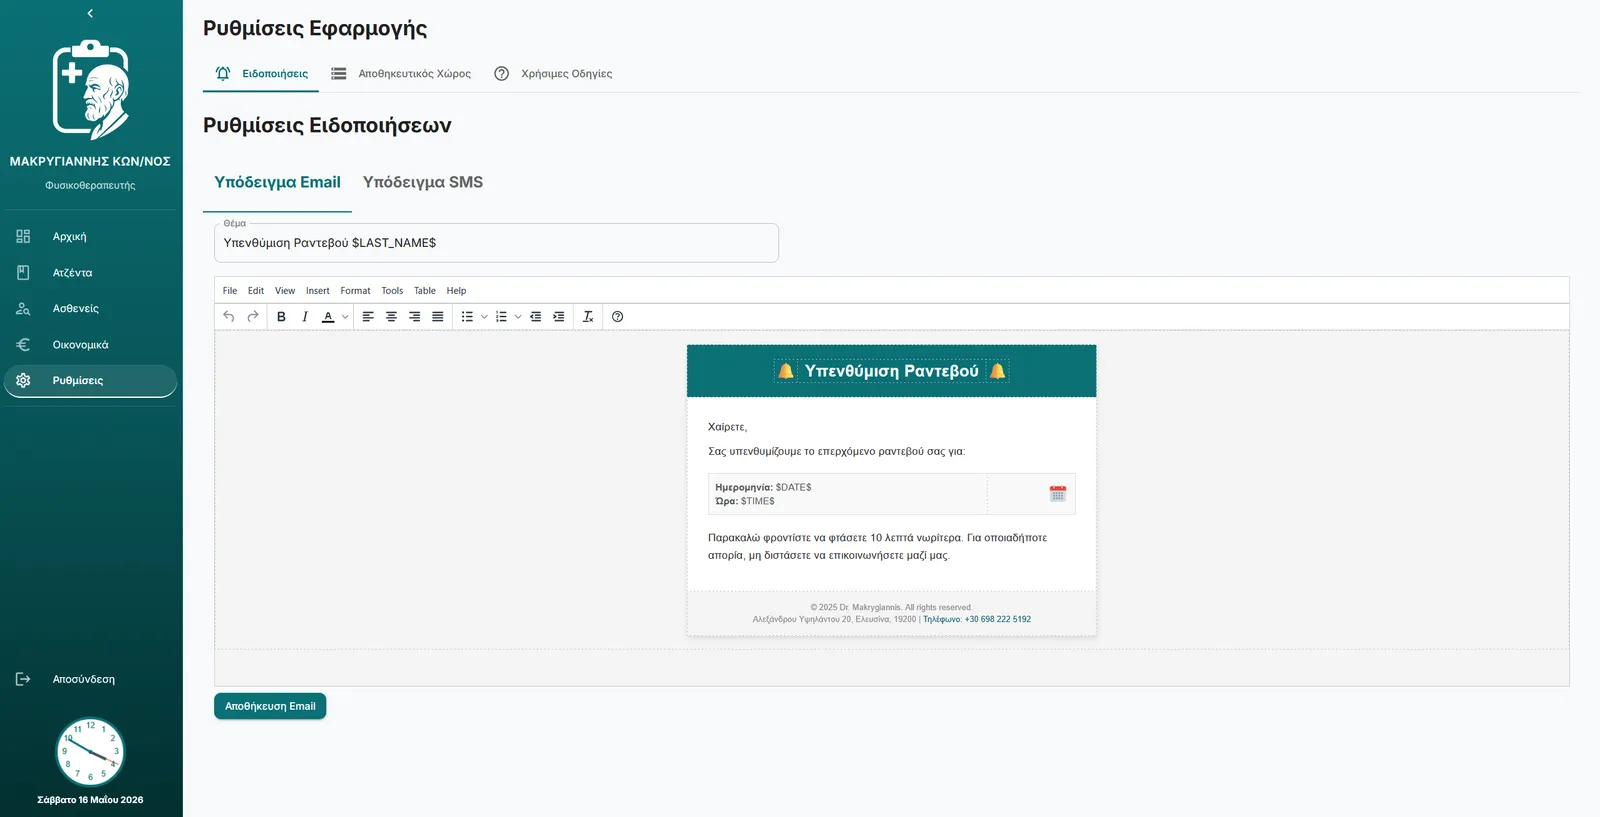Insert a bullet list
The height and width of the screenshot is (817, 1600).
pos(467,317)
